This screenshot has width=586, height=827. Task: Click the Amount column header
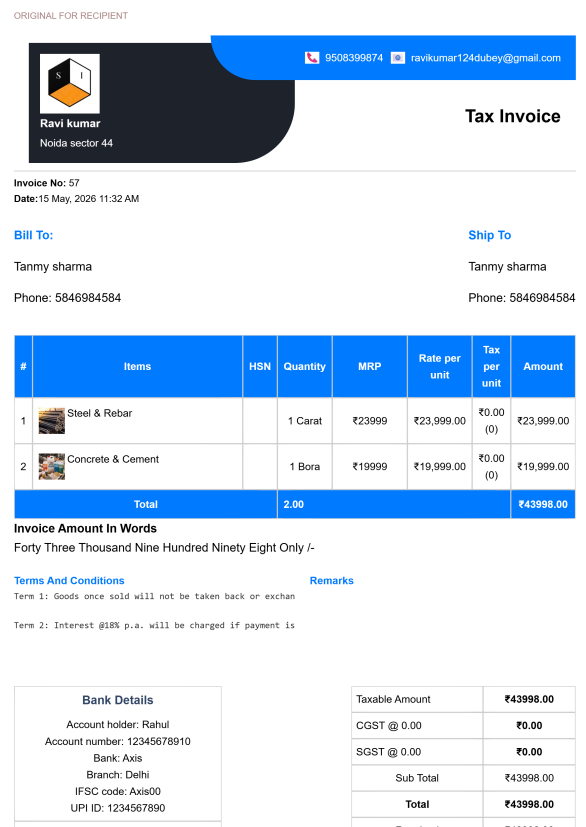[x=543, y=367]
